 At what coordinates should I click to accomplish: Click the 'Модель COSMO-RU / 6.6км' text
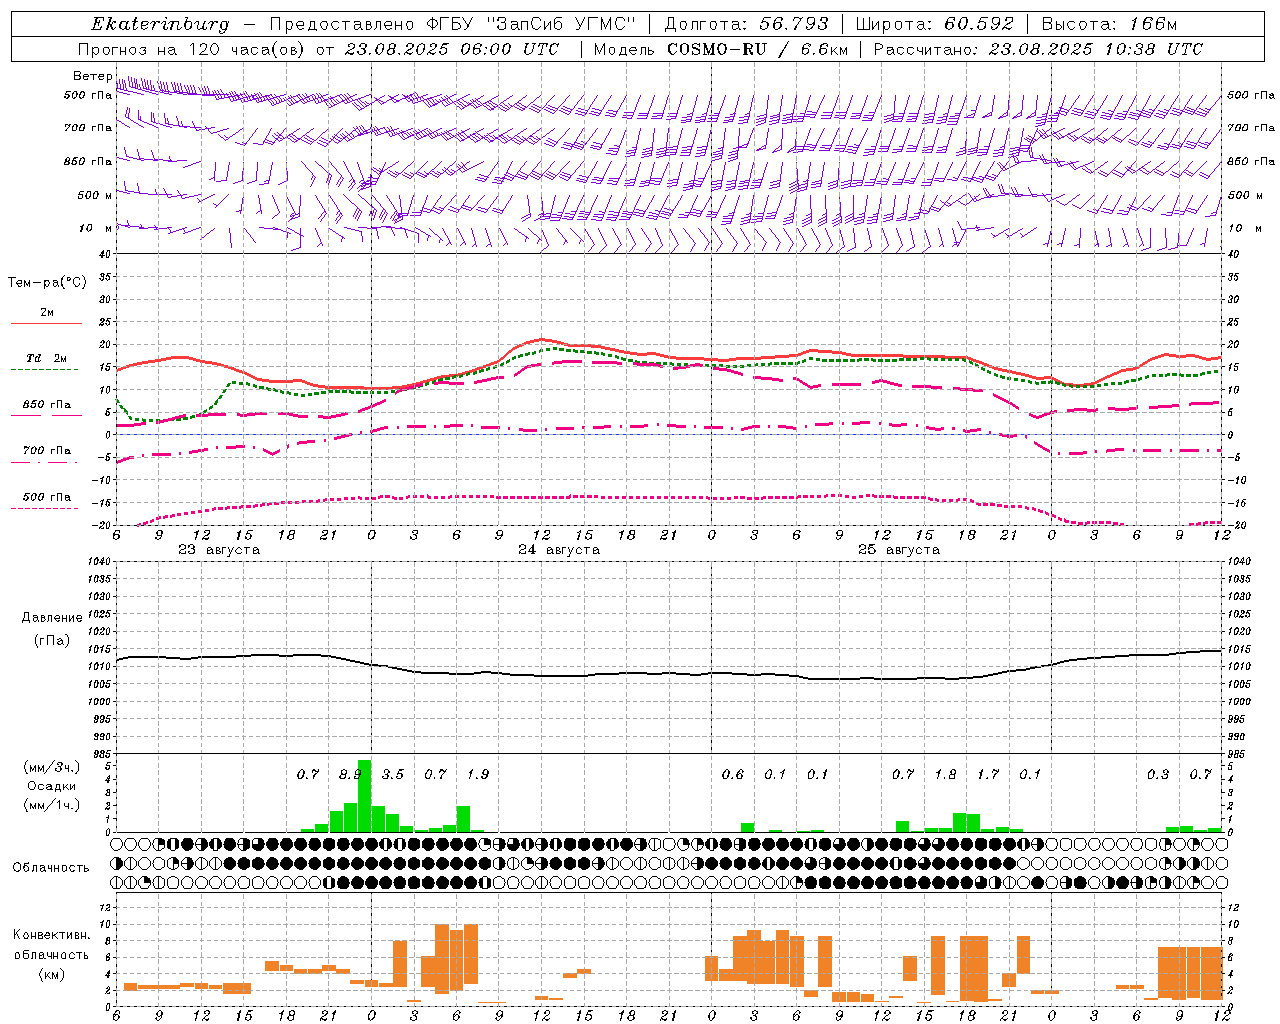click(720, 49)
